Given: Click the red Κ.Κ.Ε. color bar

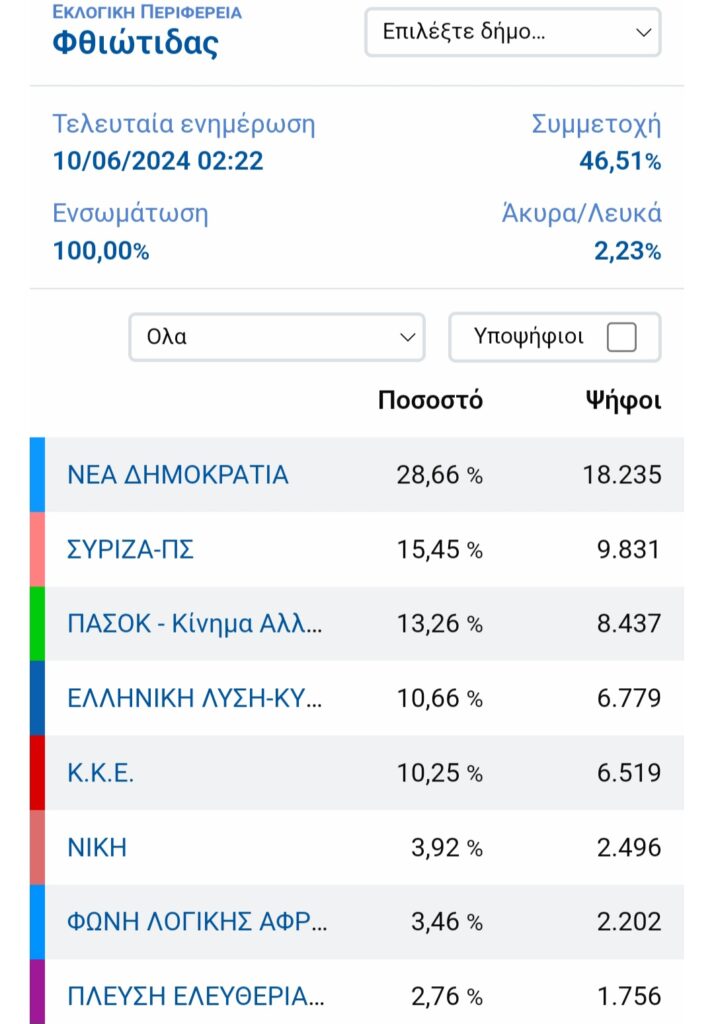Looking at the screenshot, I should pyautogui.click(x=37, y=773).
